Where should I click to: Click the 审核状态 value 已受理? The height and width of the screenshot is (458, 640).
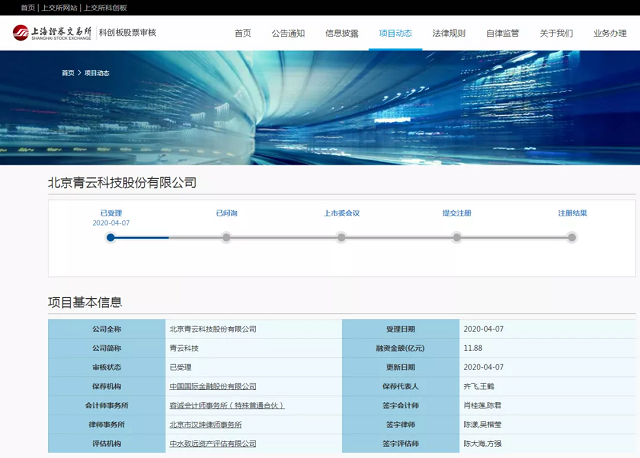180,367
